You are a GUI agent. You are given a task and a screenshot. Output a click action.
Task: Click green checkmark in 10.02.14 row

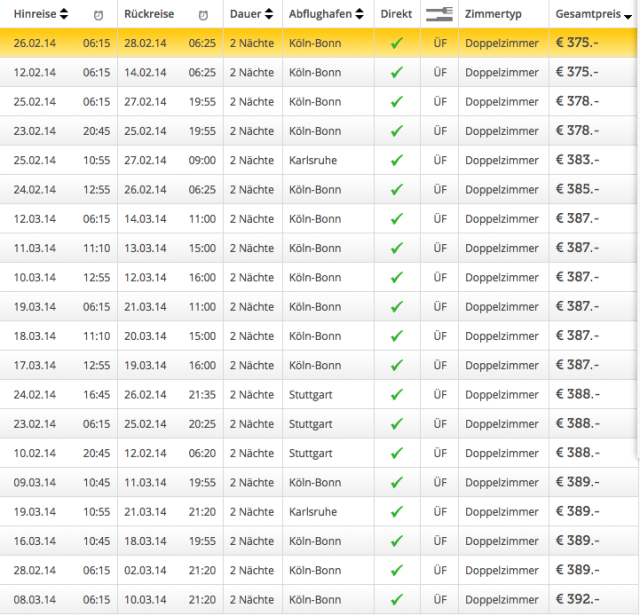coord(397,453)
